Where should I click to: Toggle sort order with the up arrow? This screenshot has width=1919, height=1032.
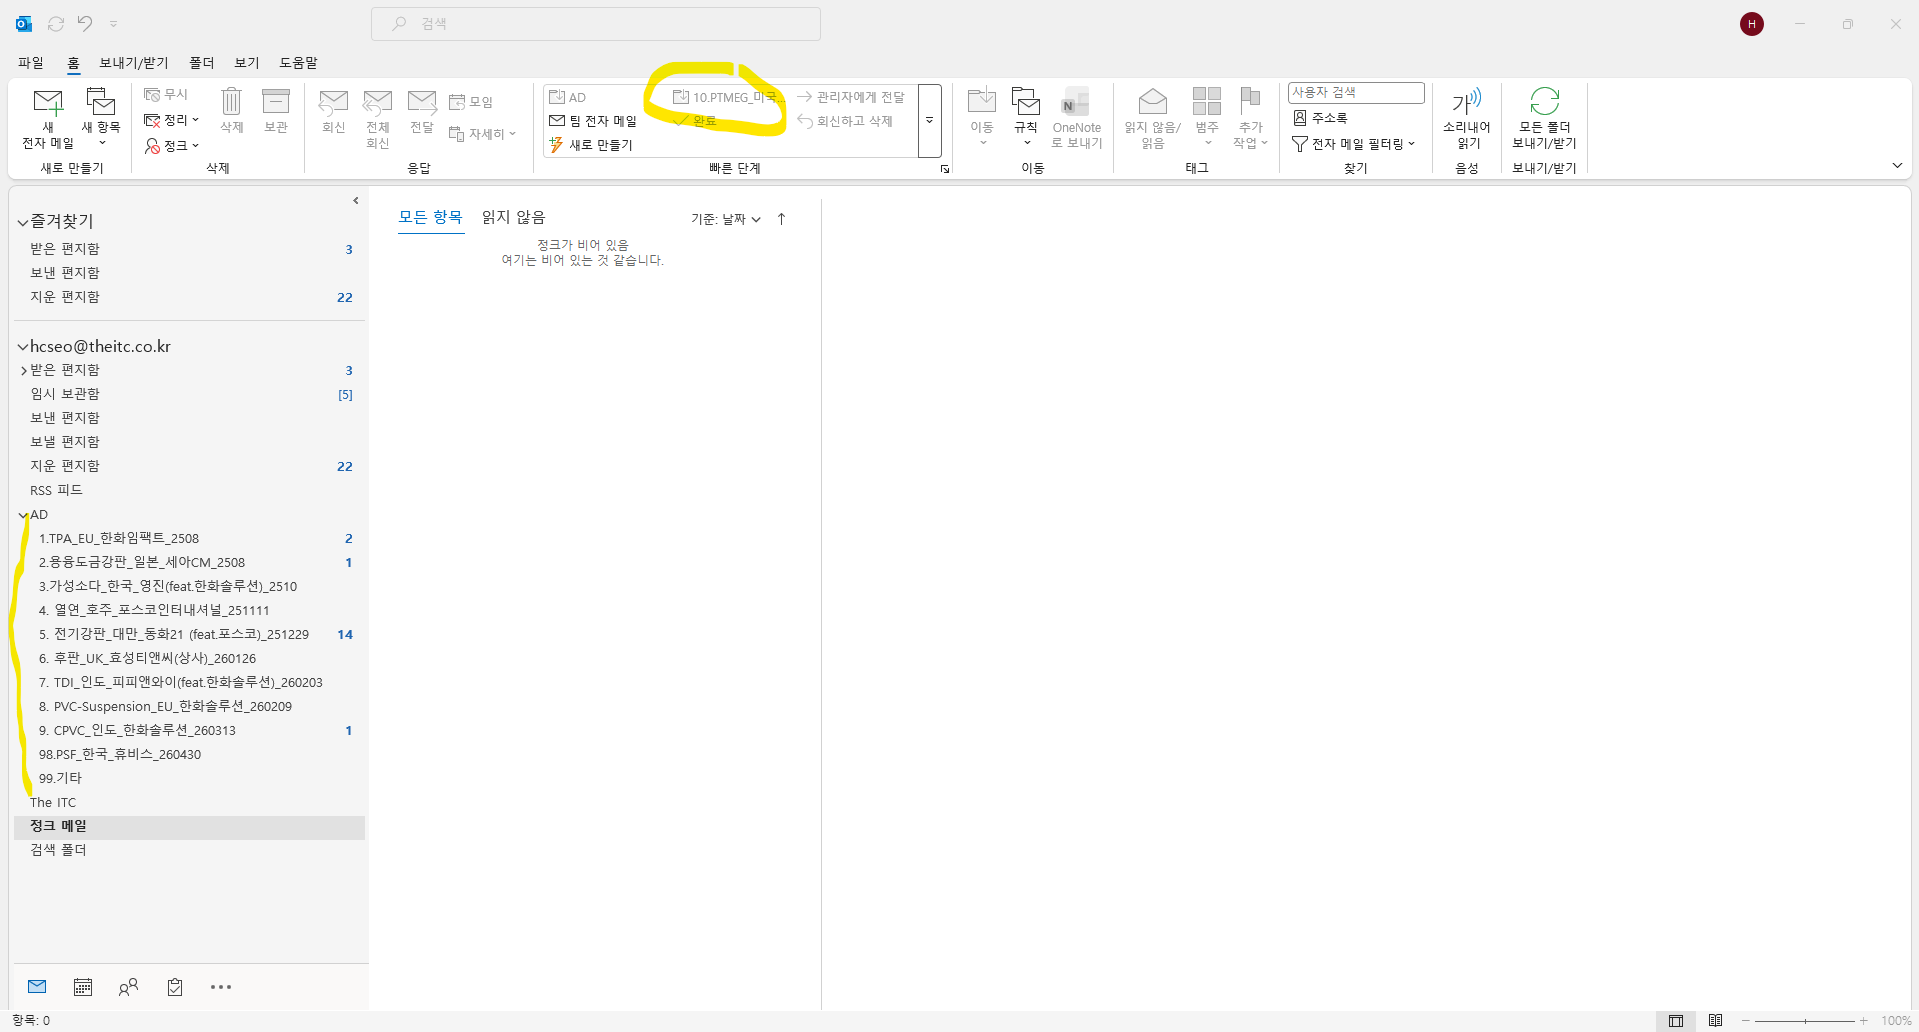781,219
